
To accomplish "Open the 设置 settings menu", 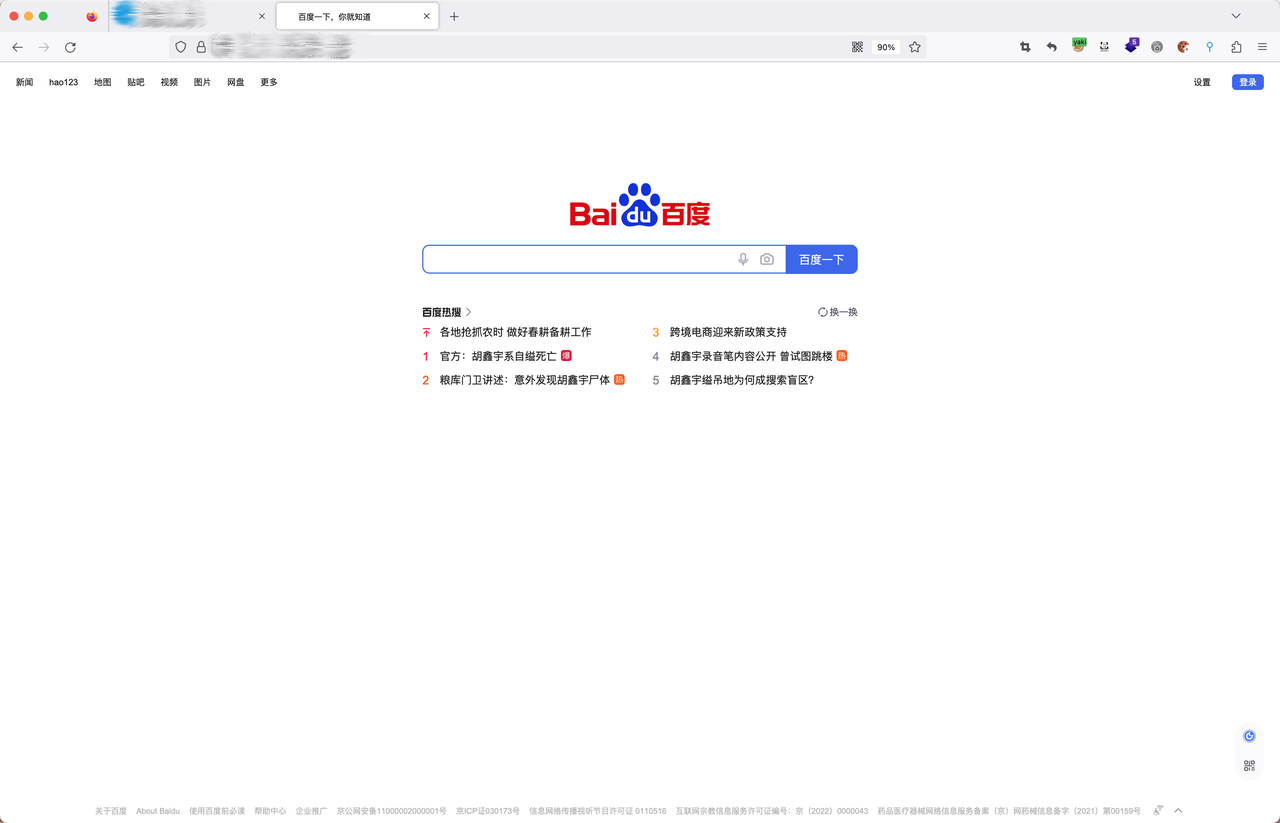I will (x=1202, y=82).
